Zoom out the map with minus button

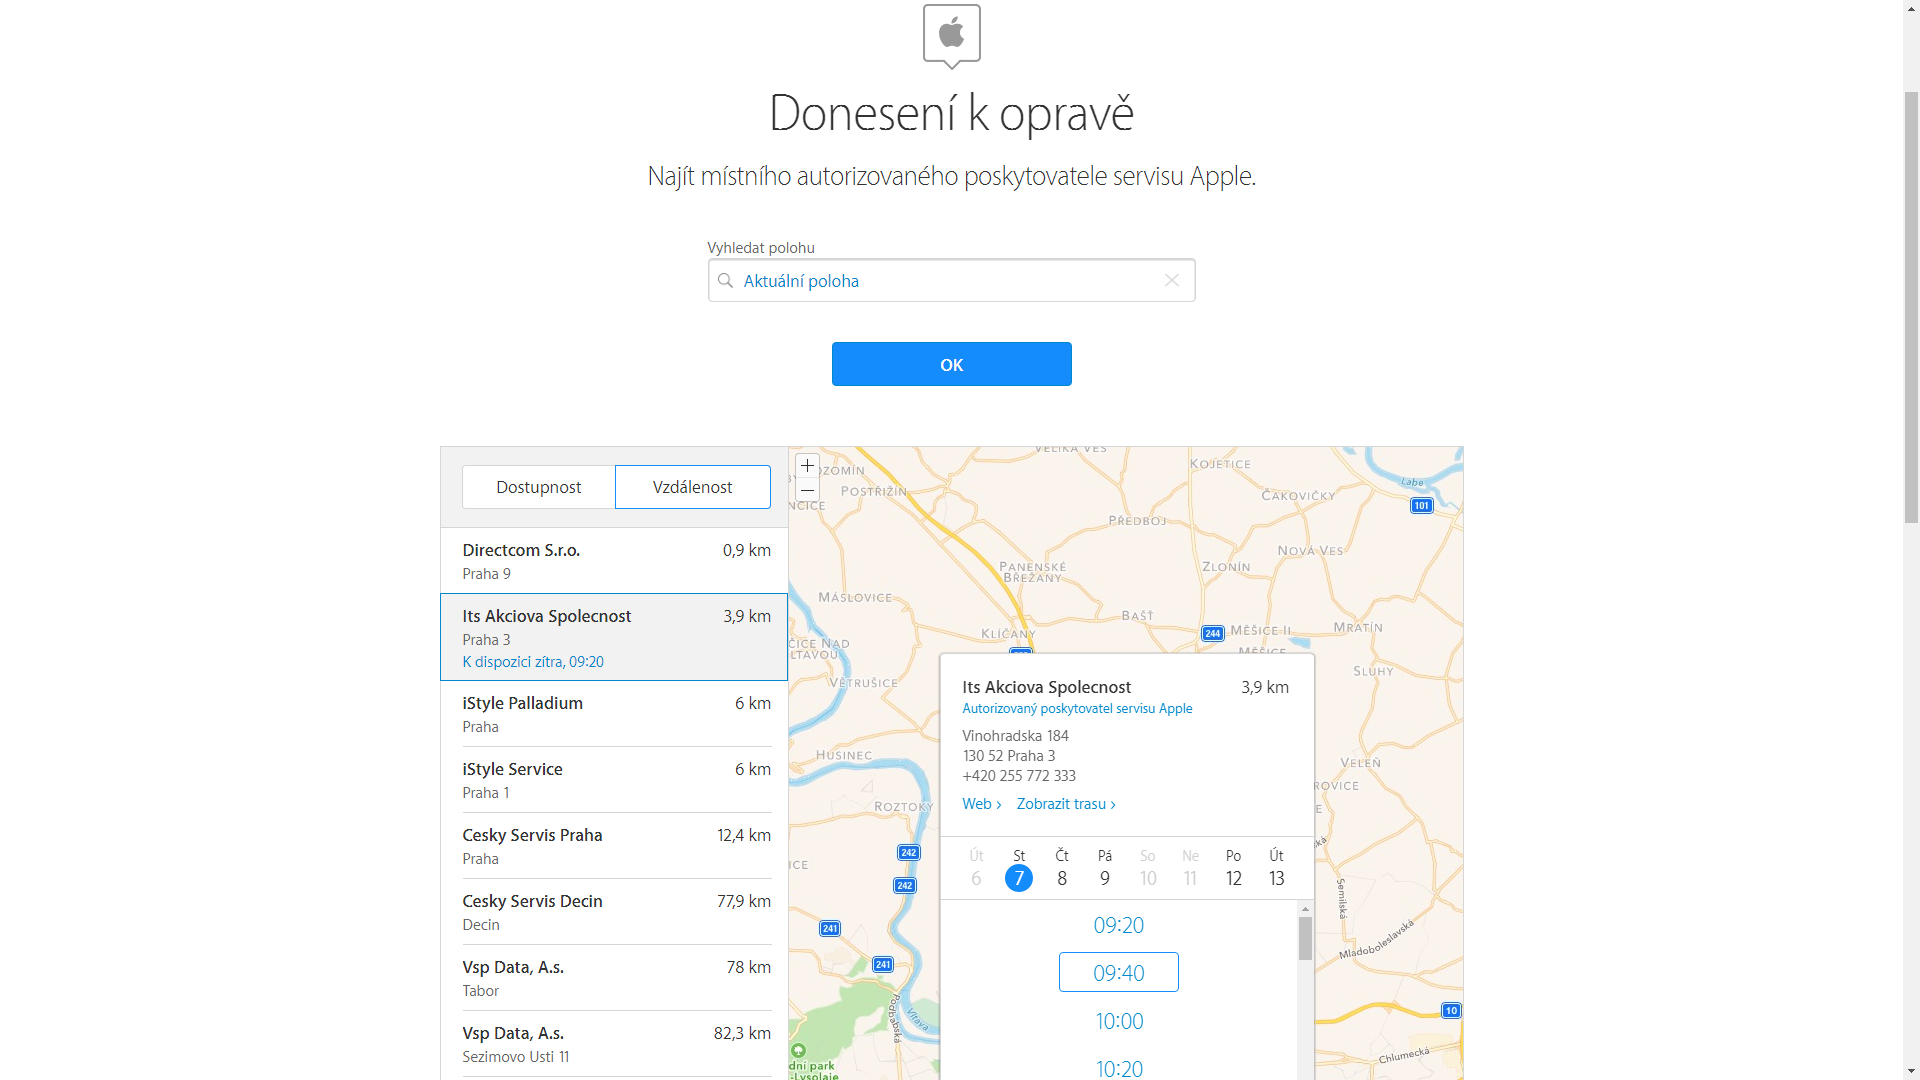(807, 490)
